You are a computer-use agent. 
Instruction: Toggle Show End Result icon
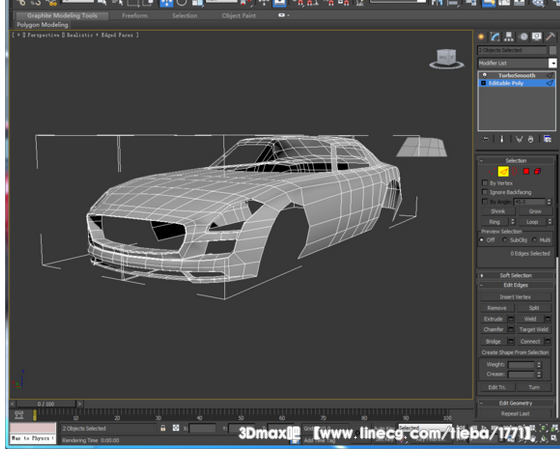click(x=502, y=139)
